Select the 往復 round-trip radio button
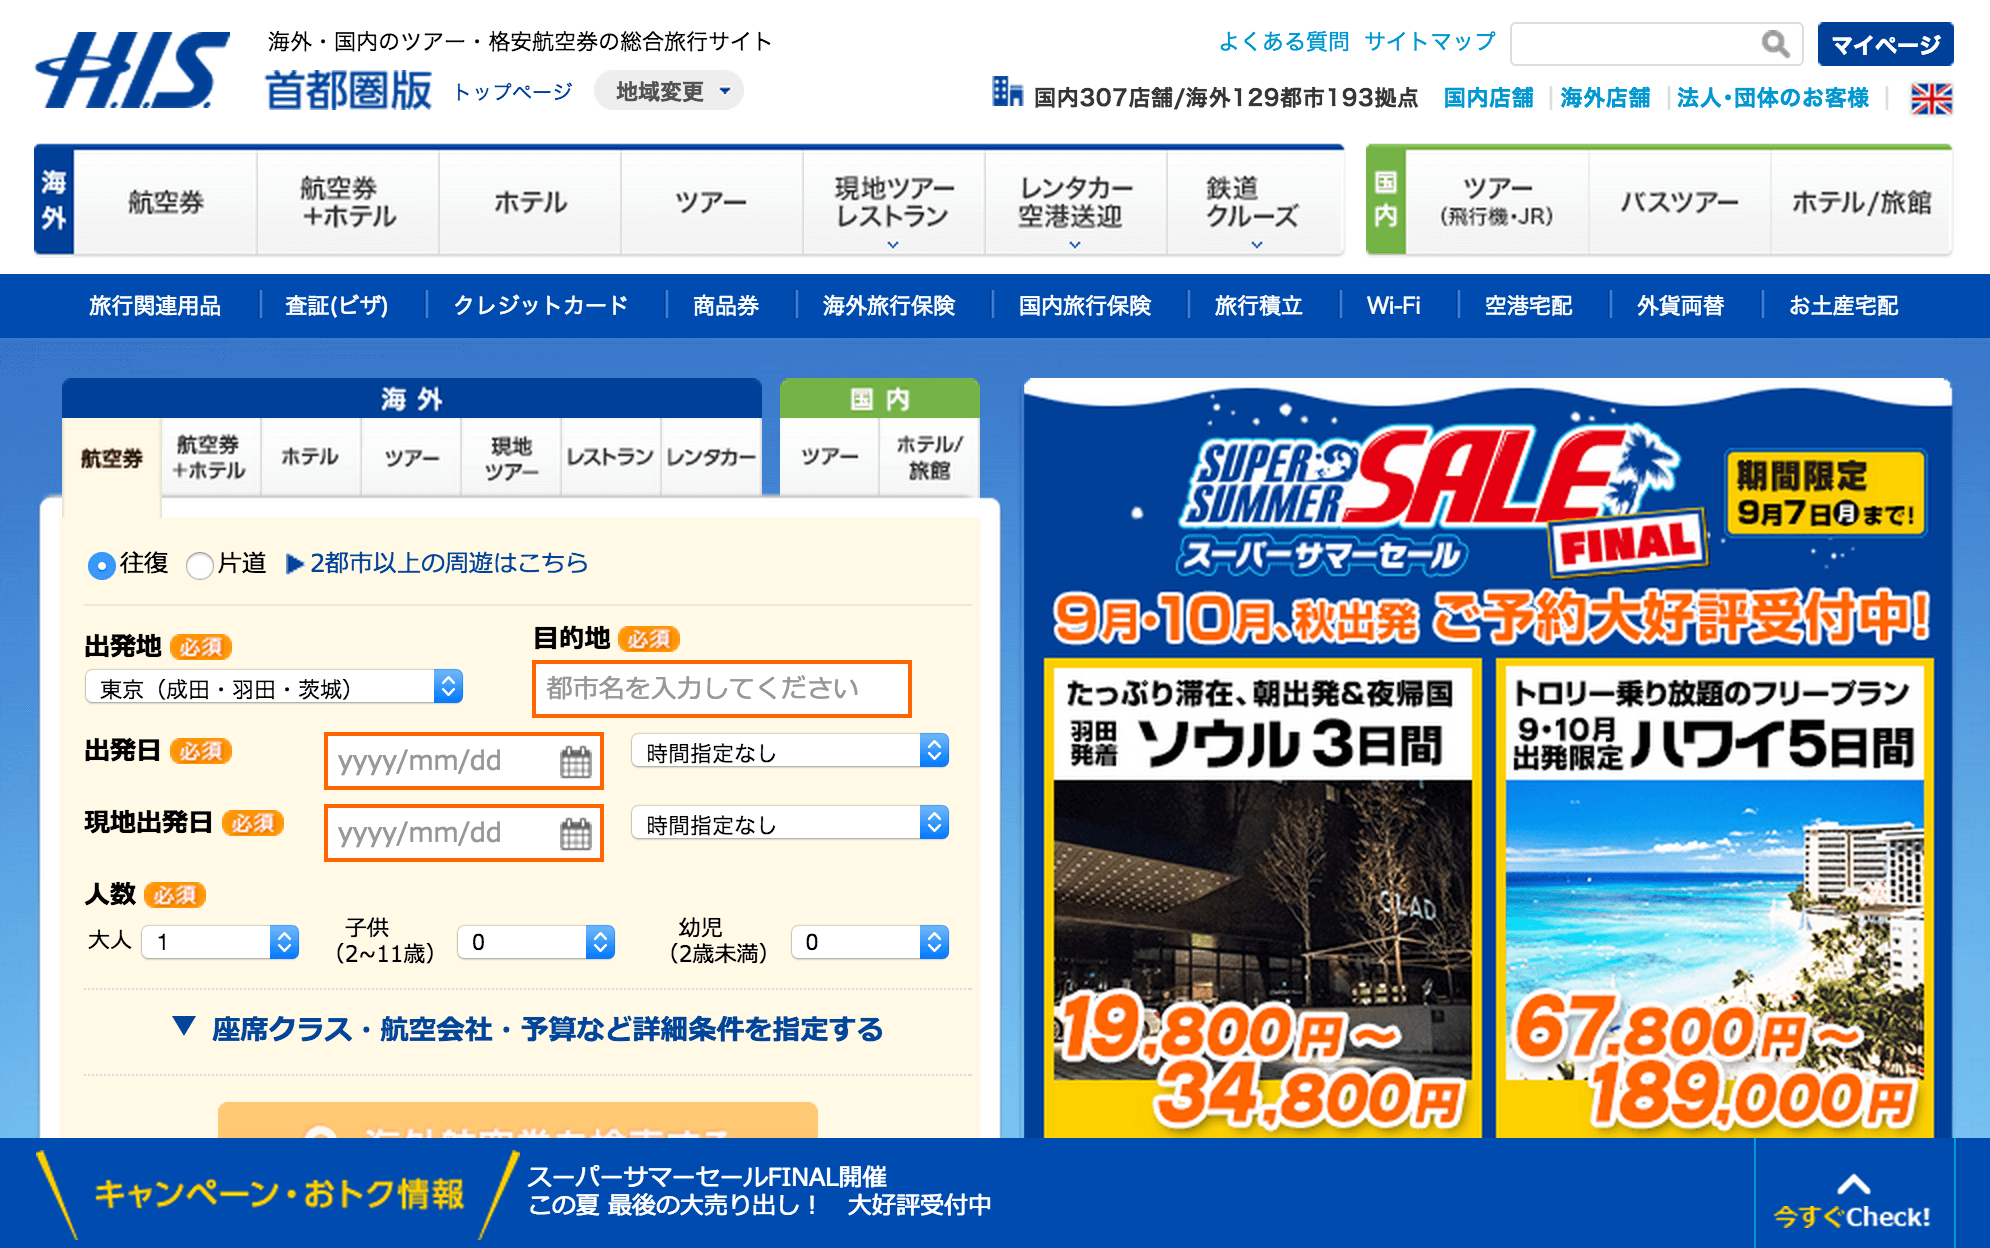 101,565
